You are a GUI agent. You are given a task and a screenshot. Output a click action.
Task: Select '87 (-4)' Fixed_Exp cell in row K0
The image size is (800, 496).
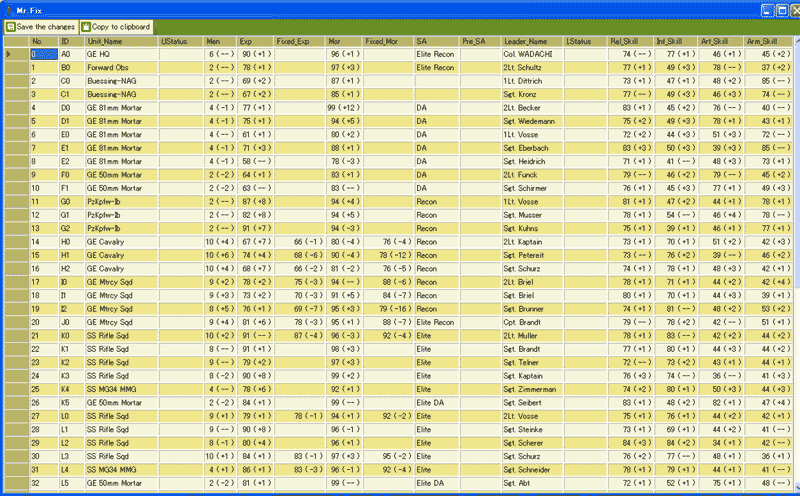point(300,336)
